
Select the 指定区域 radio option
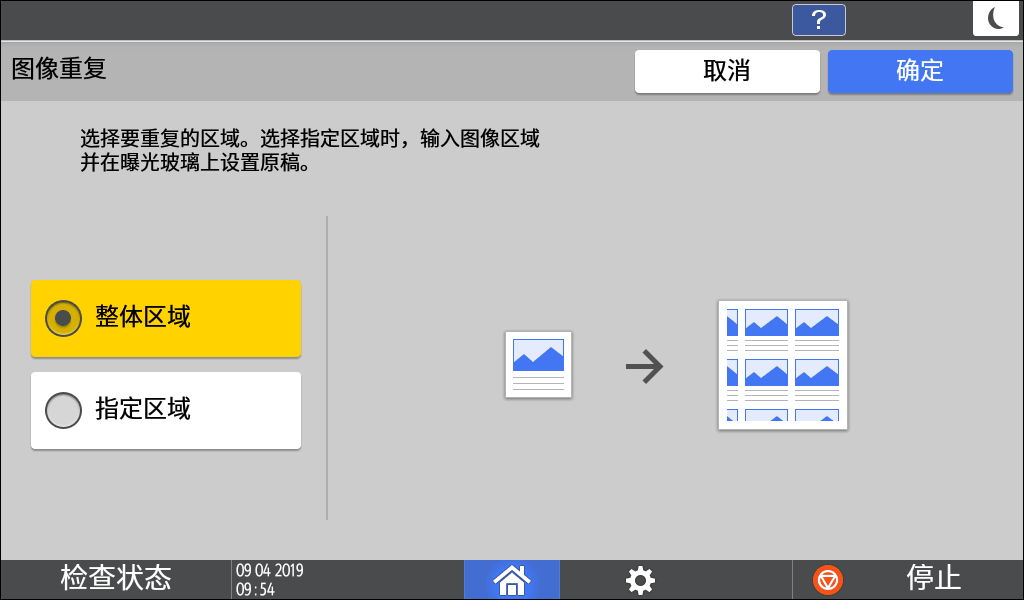[x=165, y=410]
